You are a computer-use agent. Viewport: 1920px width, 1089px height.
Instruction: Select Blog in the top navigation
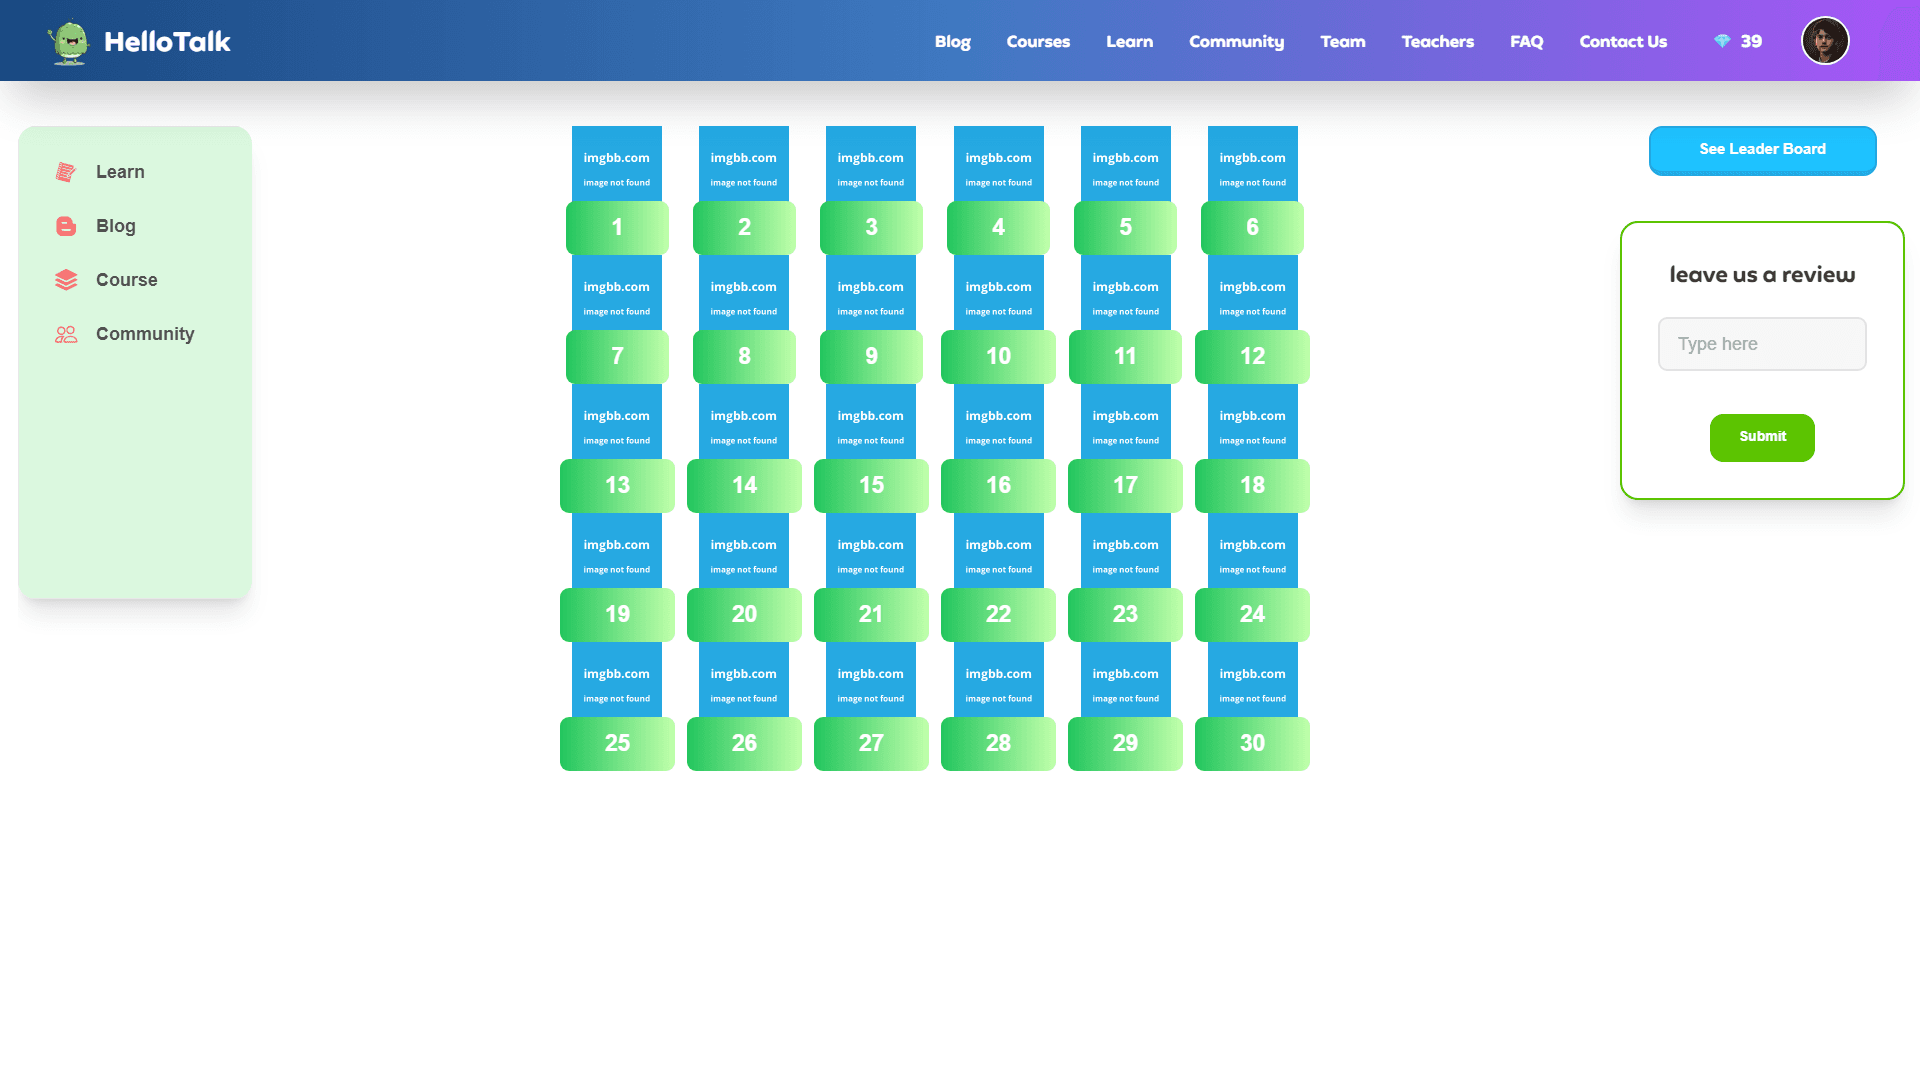click(952, 41)
